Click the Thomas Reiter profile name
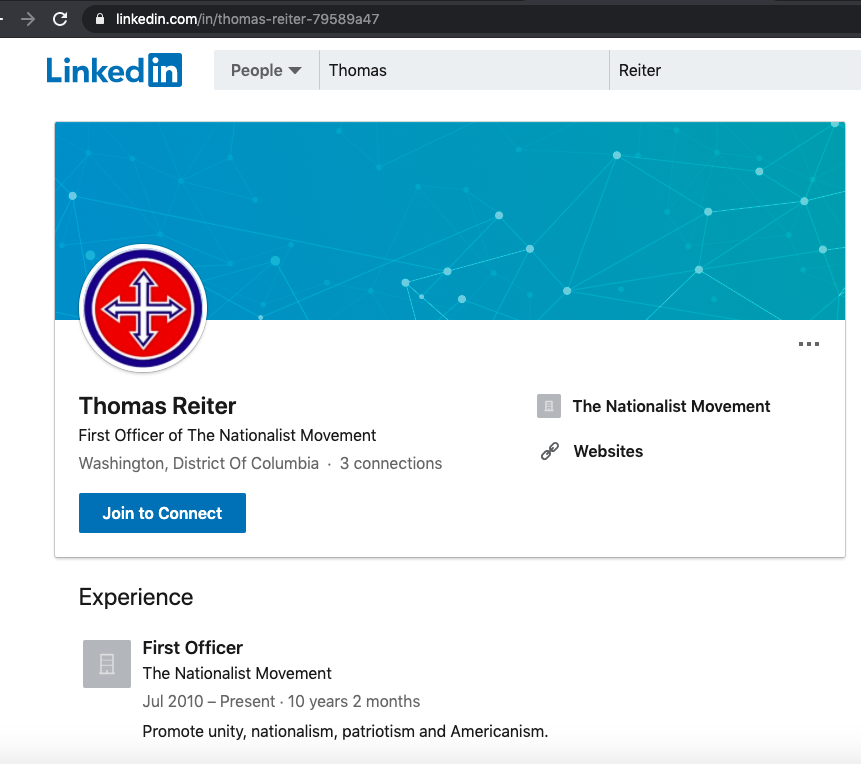861x764 pixels. click(157, 406)
